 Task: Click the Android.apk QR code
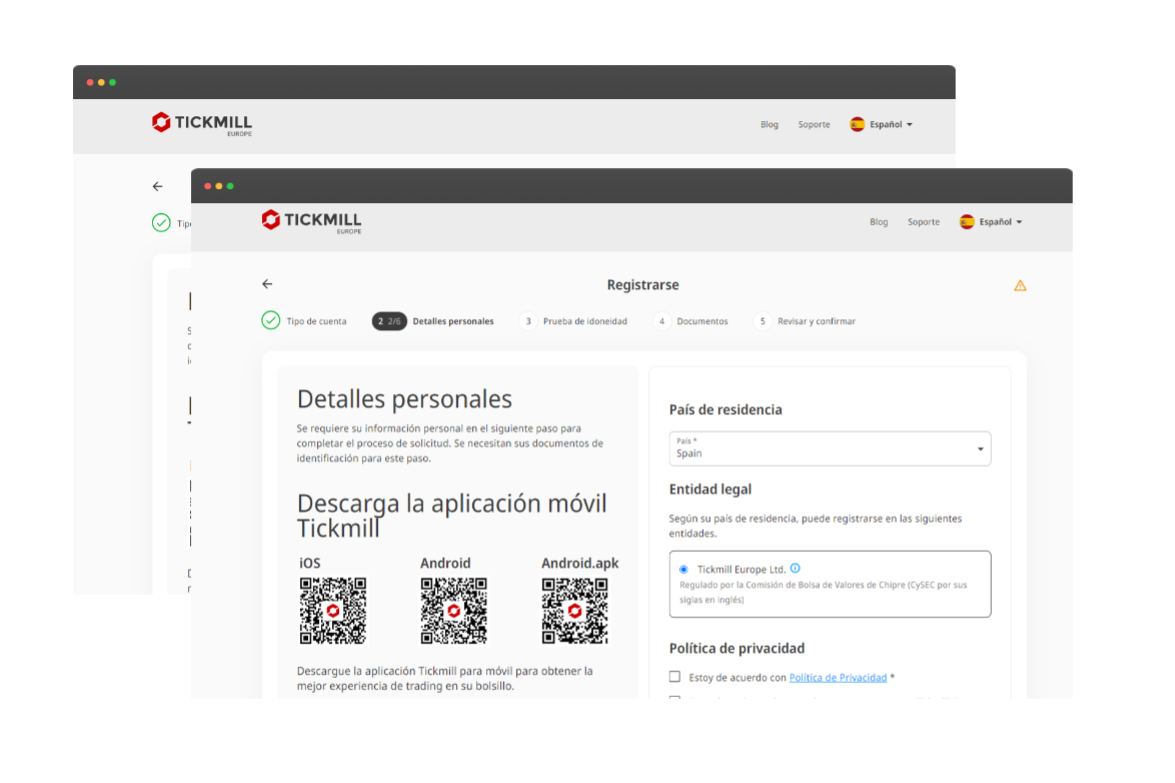(x=575, y=611)
